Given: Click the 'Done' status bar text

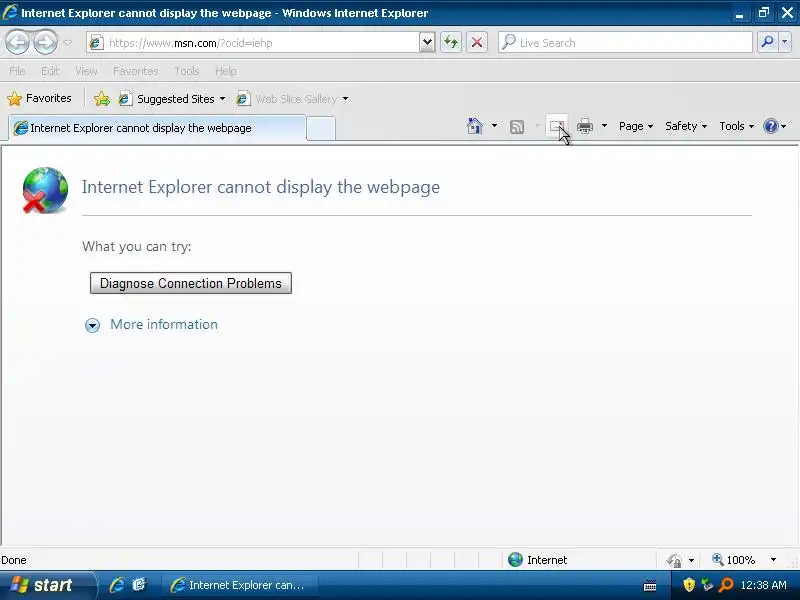Looking at the screenshot, I should [14, 560].
